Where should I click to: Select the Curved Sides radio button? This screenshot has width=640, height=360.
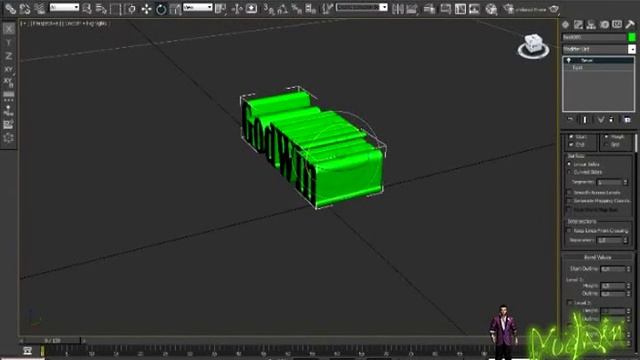pyautogui.click(x=569, y=172)
